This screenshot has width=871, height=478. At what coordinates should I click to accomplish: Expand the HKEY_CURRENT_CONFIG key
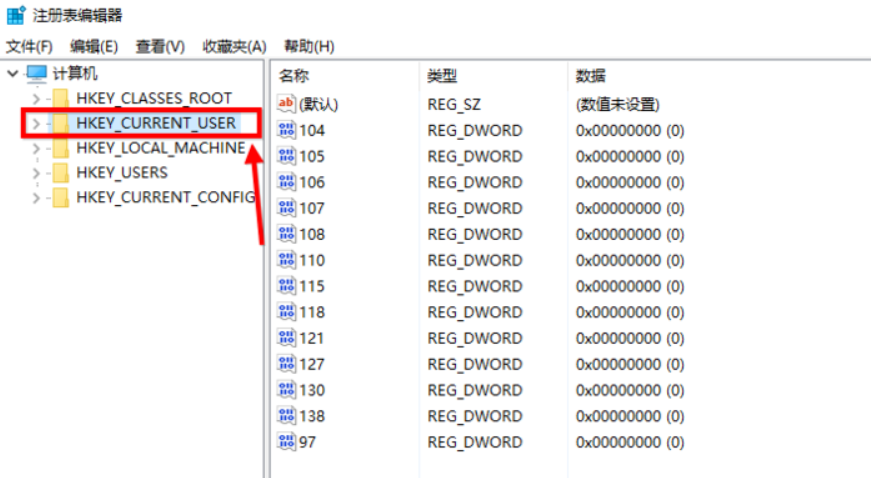[36, 197]
